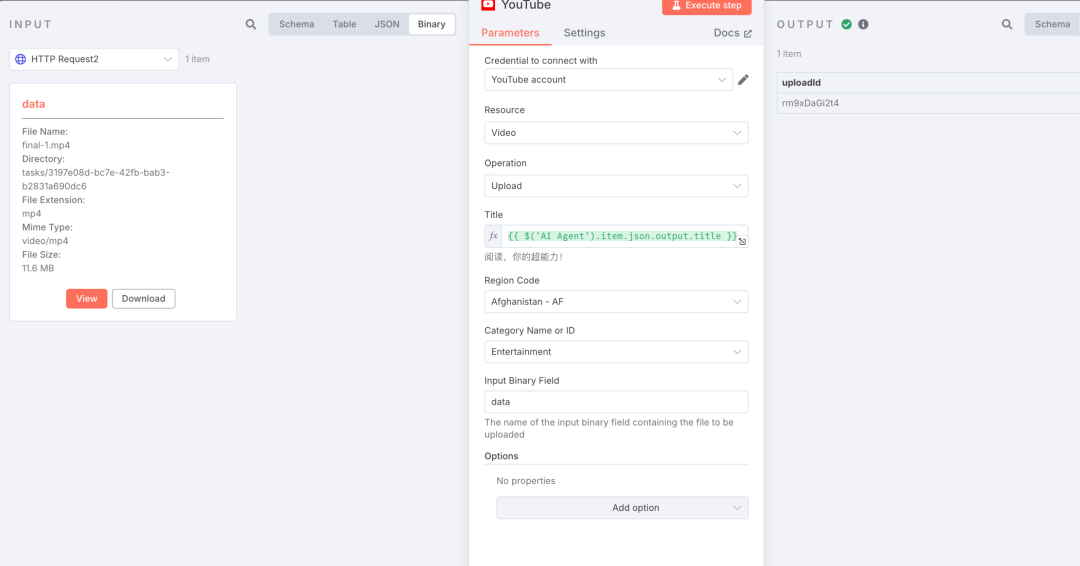Click the uploadId column header
The width and height of the screenshot is (1080, 566).
point(801,83)
